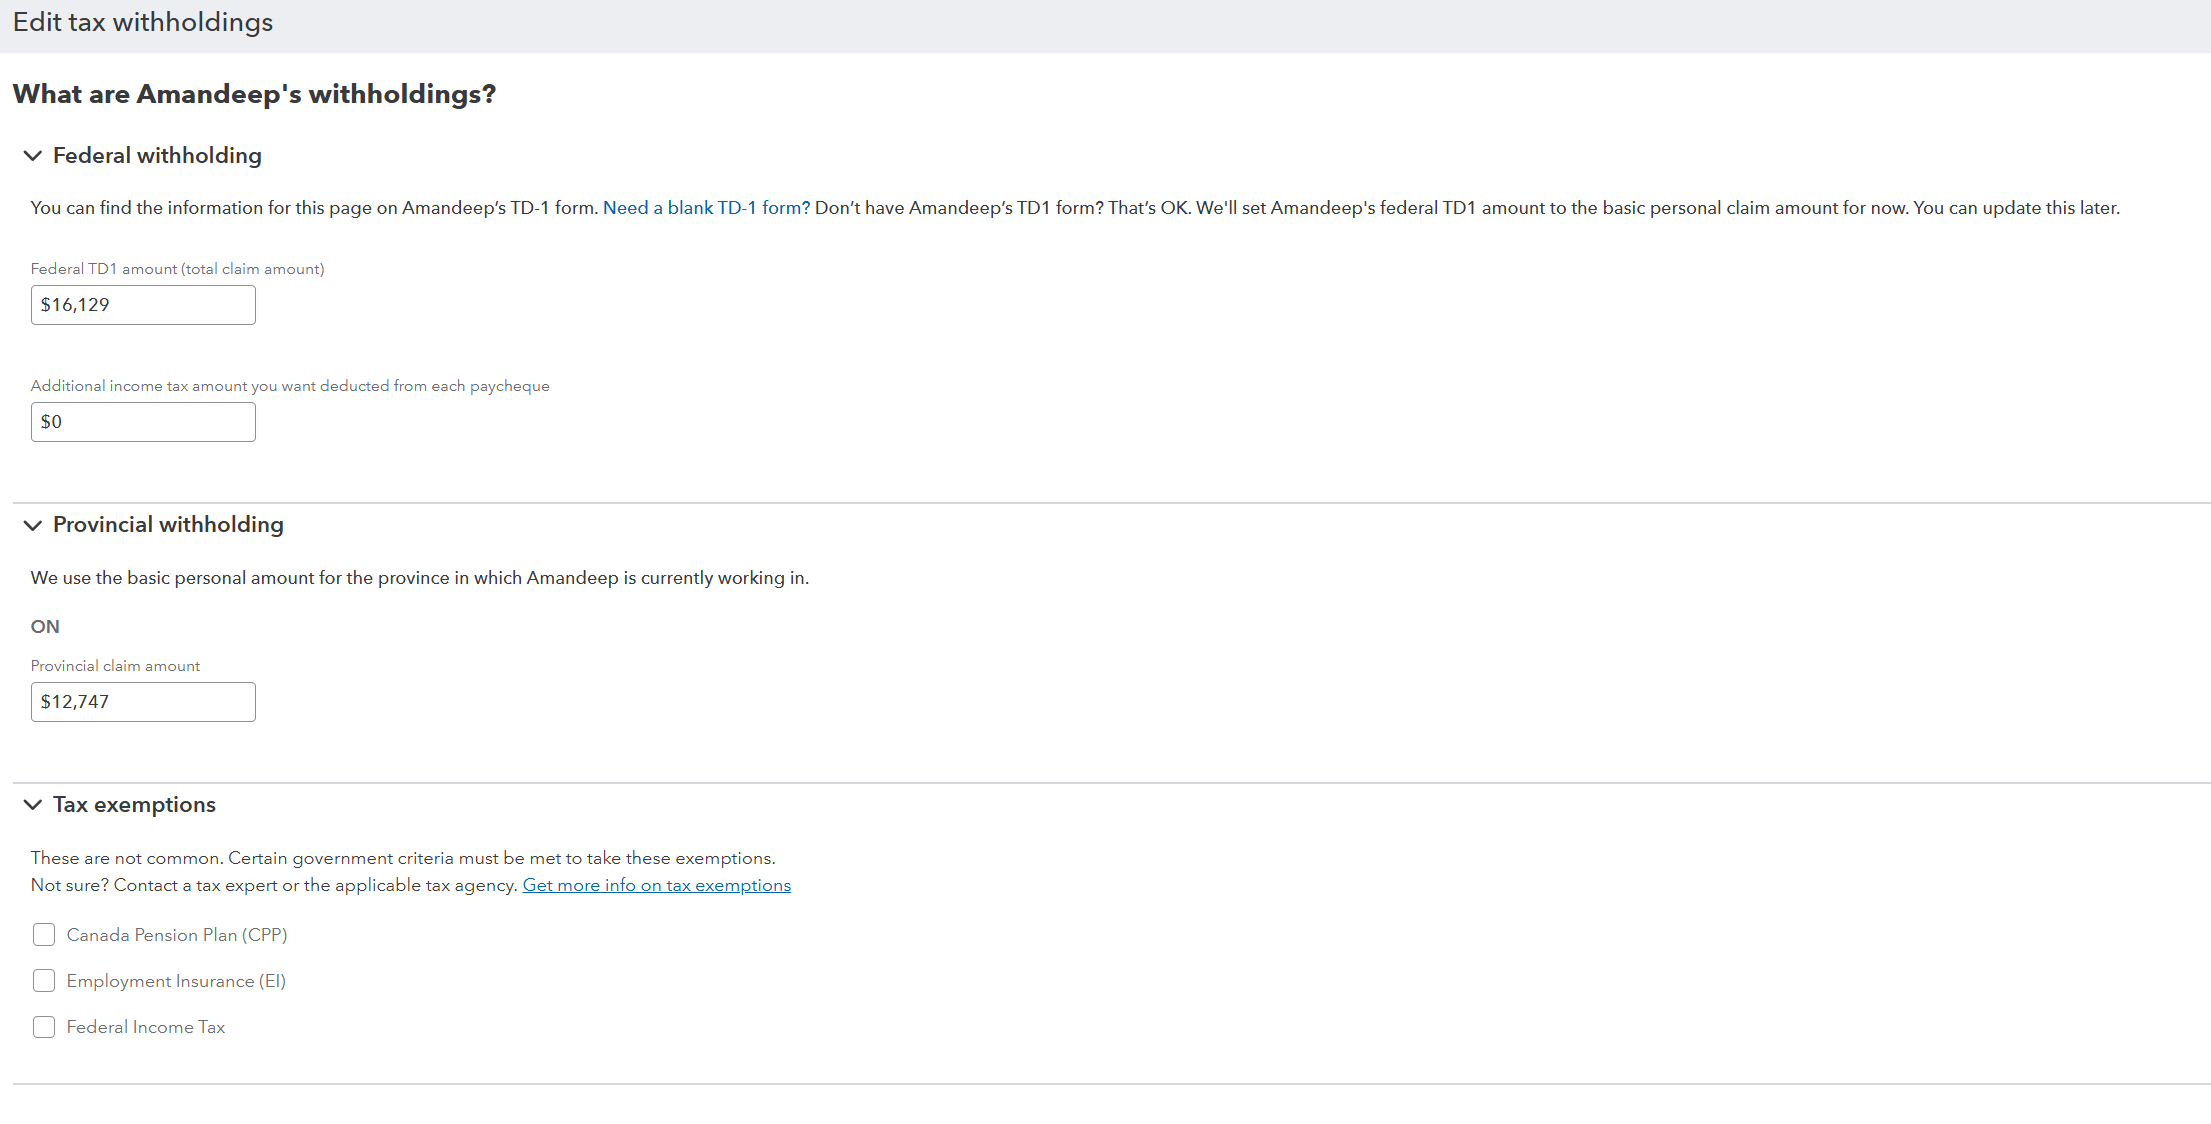The image size is (2211, 1124).
Task: Collapse the Tax exemptions chevron arrow
Action: [x=32, y=805]
